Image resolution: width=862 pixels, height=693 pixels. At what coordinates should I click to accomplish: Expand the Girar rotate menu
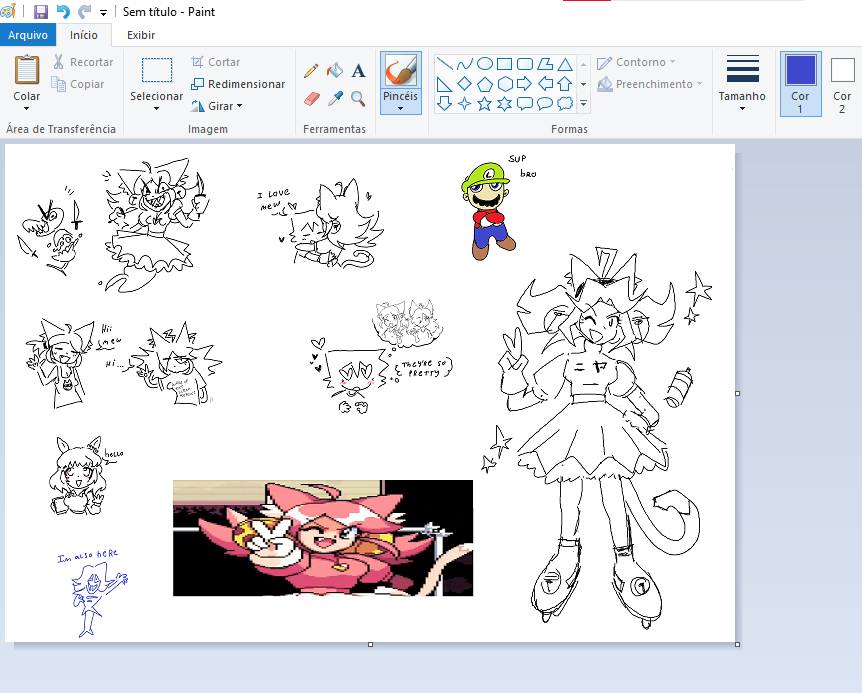click(x=217, y=106)
